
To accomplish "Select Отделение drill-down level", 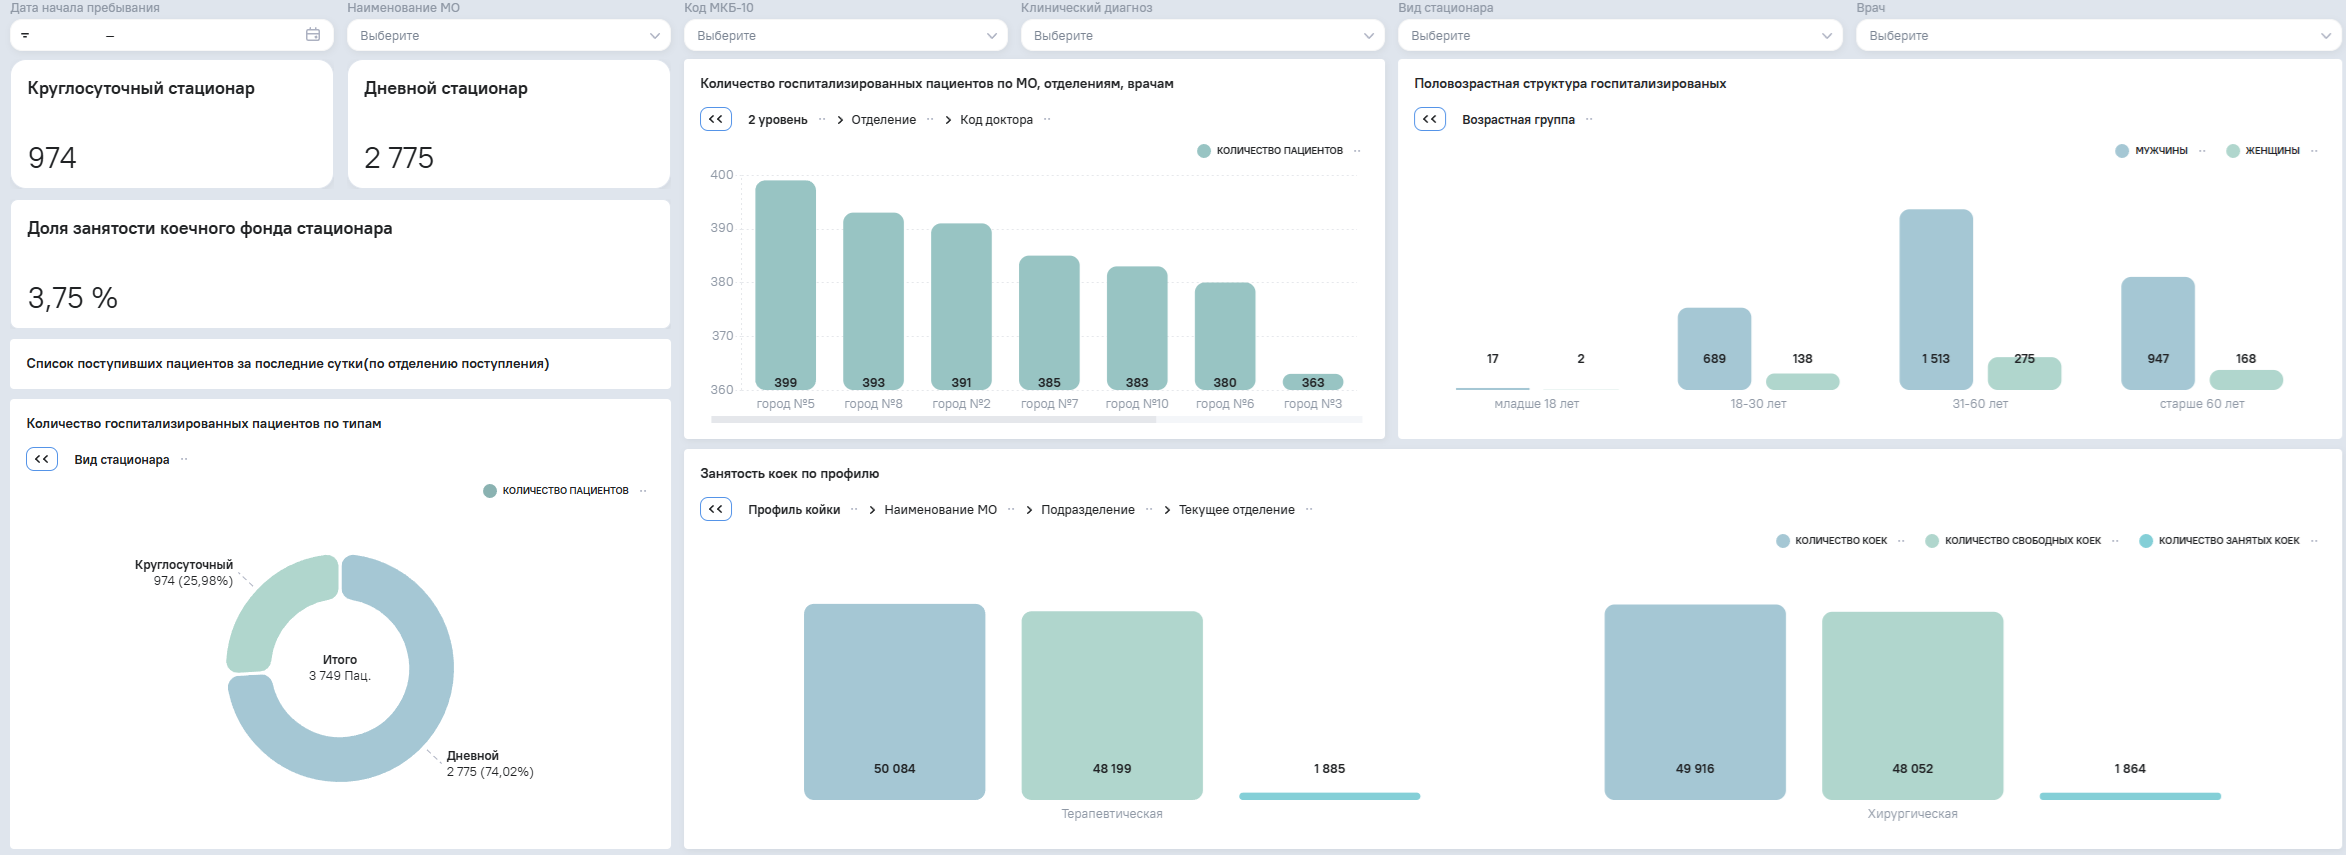I will click(883, 120).
